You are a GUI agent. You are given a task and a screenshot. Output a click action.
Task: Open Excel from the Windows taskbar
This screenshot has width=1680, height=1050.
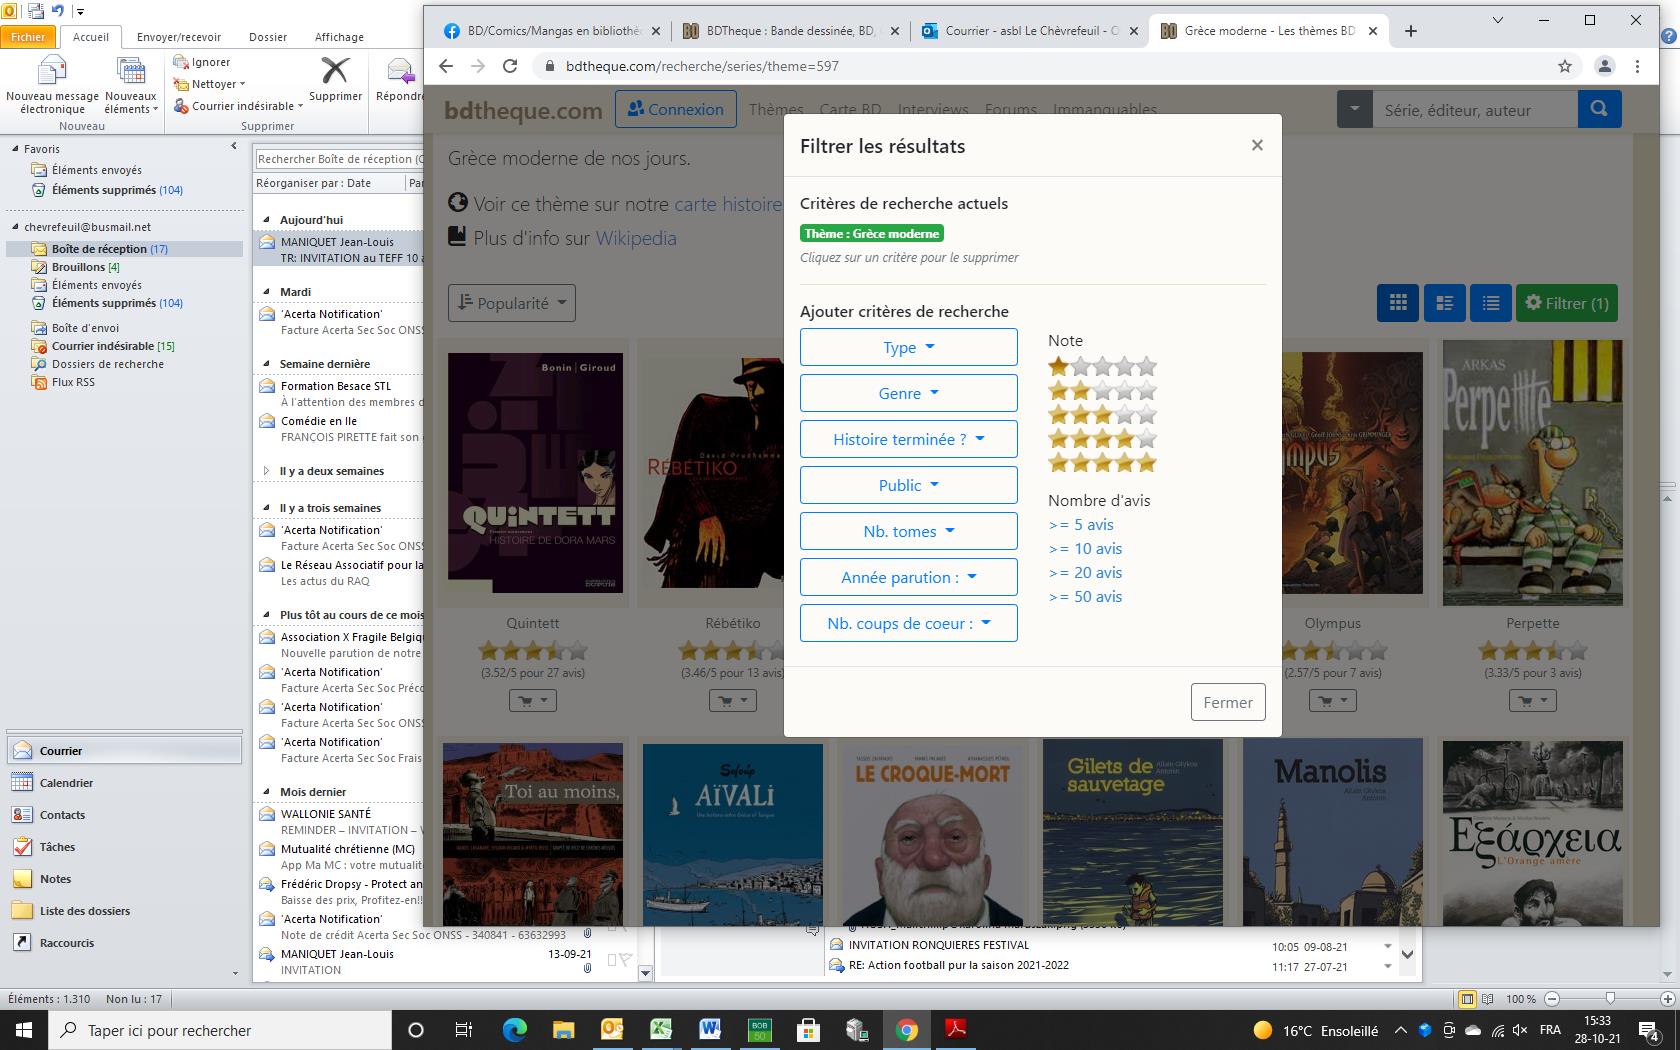(x=661, y=1029)
